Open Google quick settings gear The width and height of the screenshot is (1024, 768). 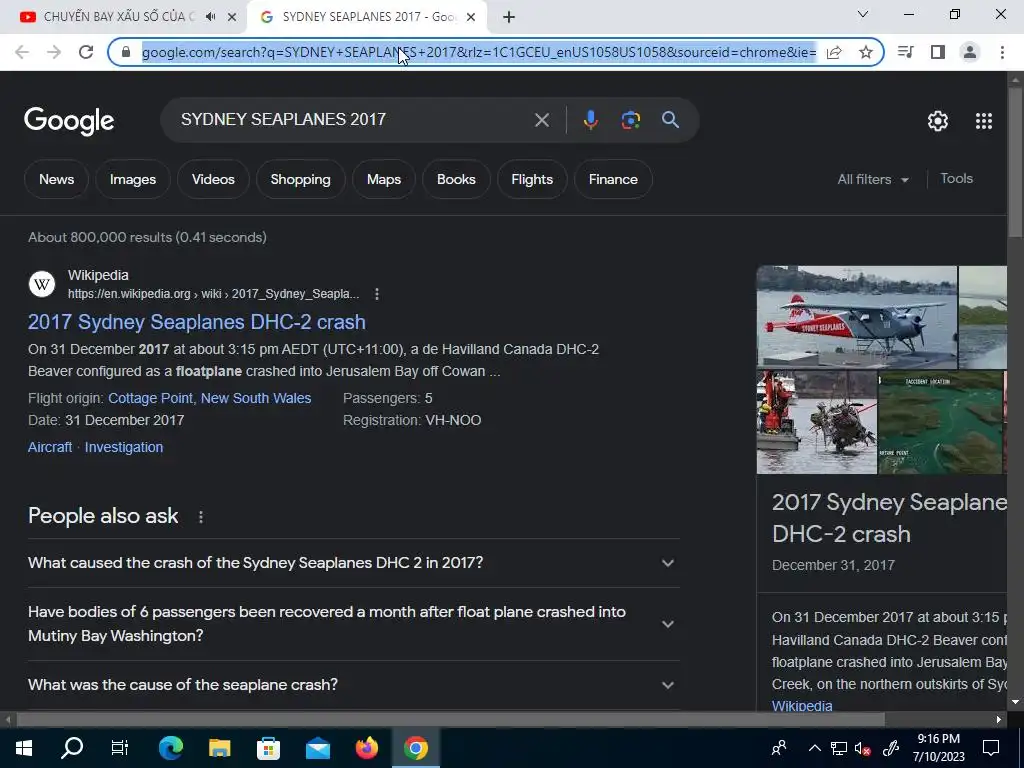click(938, 121)
